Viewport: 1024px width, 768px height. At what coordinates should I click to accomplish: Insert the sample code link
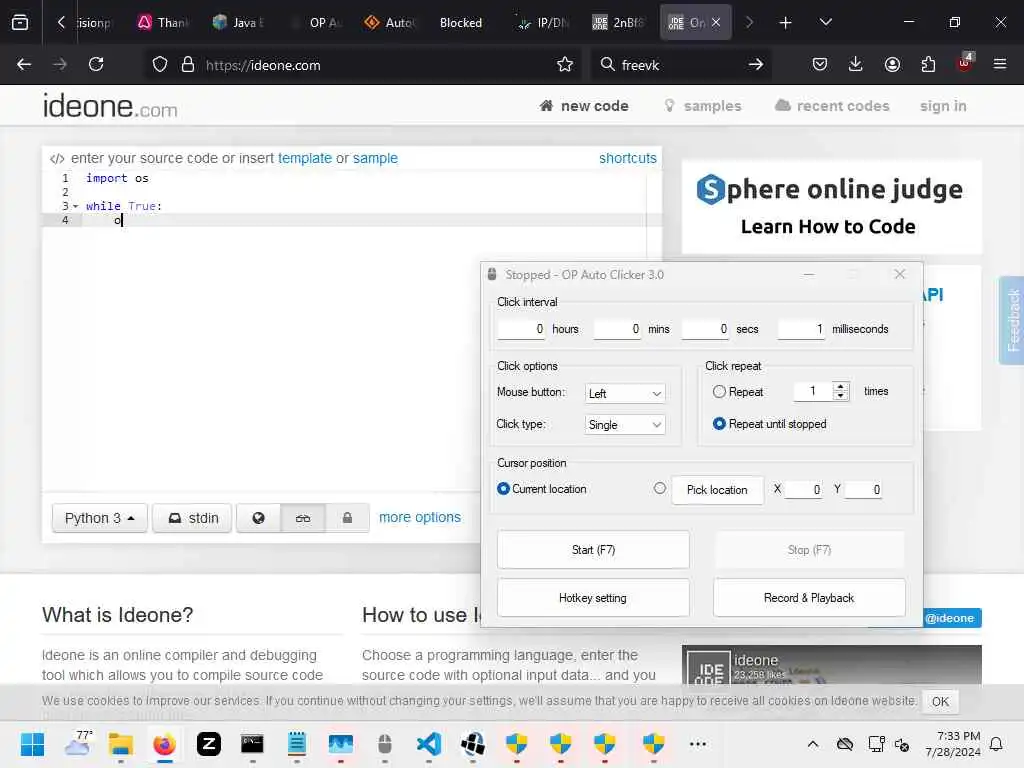(376, 158)
